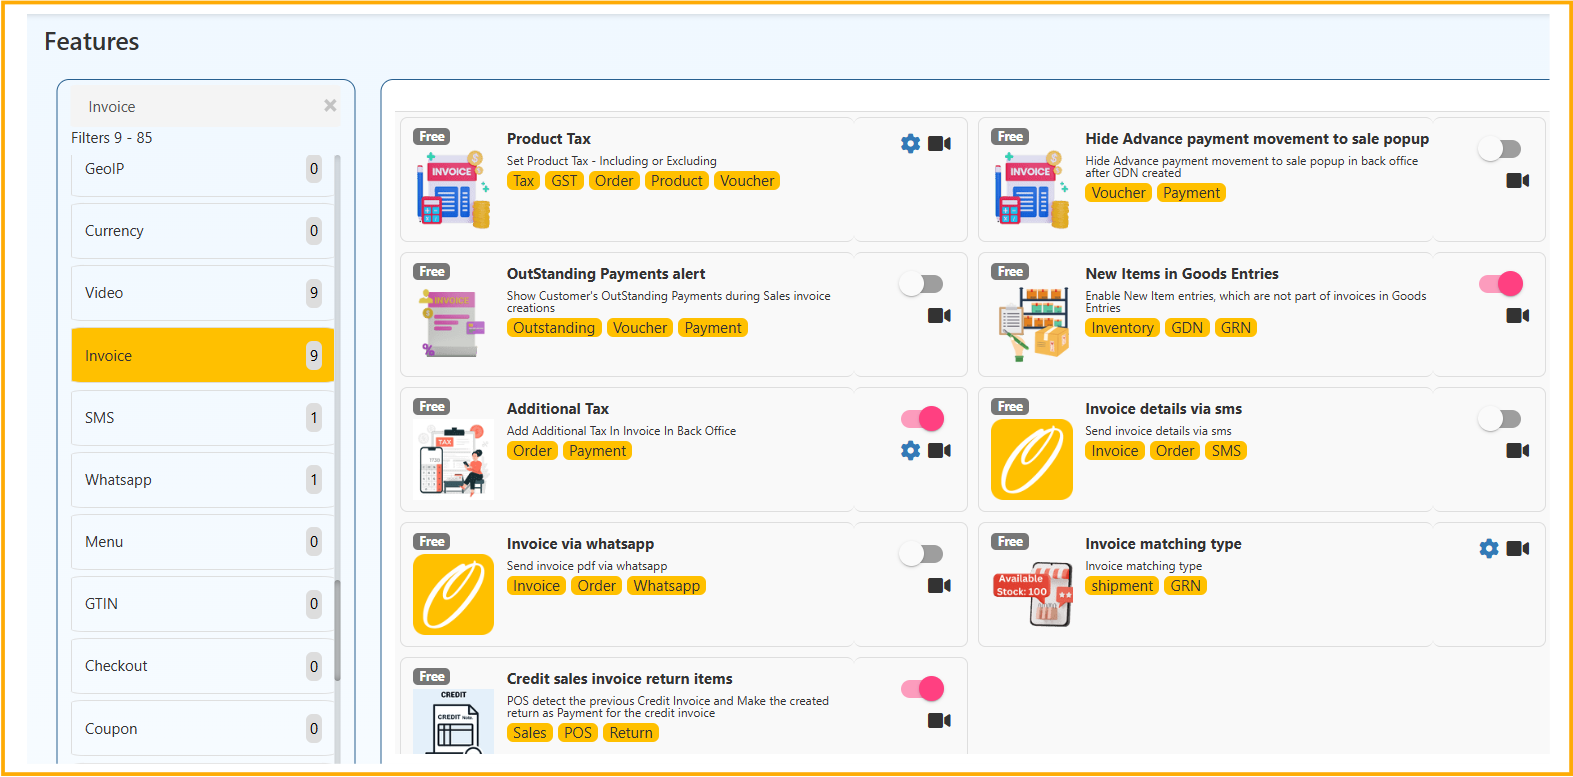The image size is (1573, 777).
Task: Click the GST tag on Product Tax
Action: pos(564,181)
